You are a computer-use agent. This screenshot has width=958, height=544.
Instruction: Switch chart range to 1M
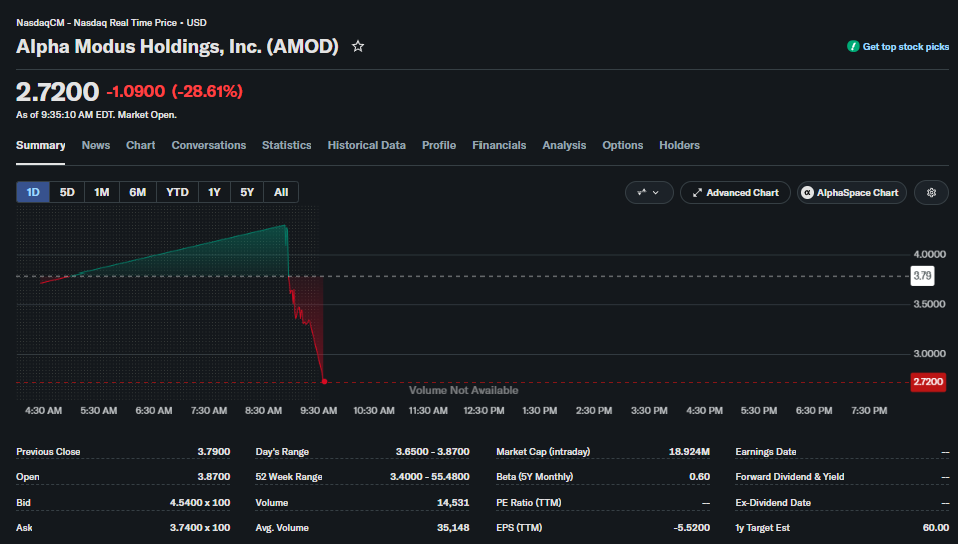[101, 192]
